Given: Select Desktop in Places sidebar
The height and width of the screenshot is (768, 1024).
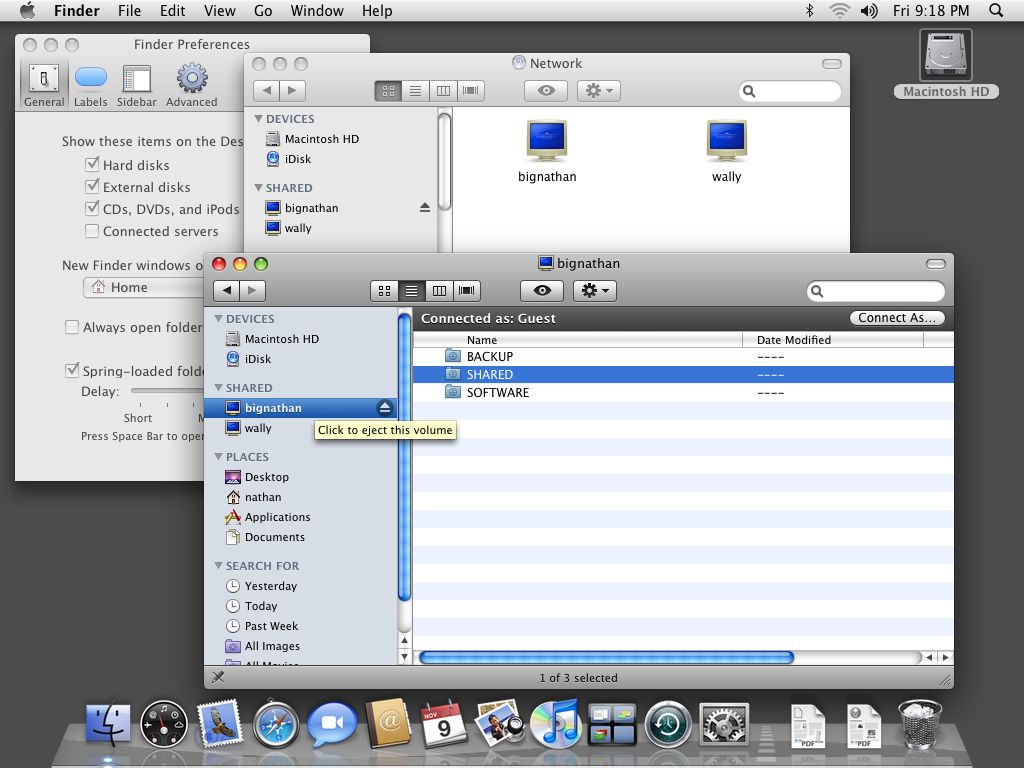Looking at the screenshot, I should point(266,477).
